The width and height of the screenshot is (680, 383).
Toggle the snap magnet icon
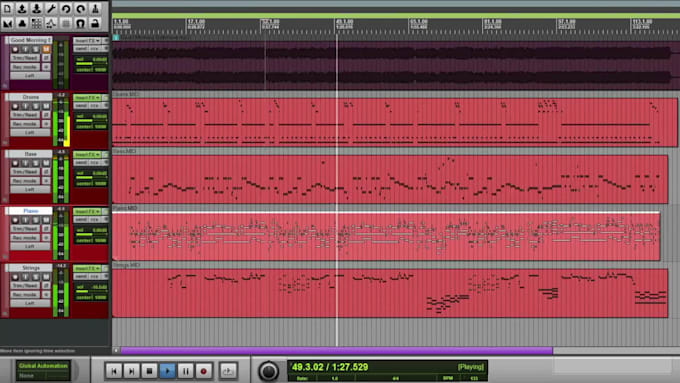81,23
